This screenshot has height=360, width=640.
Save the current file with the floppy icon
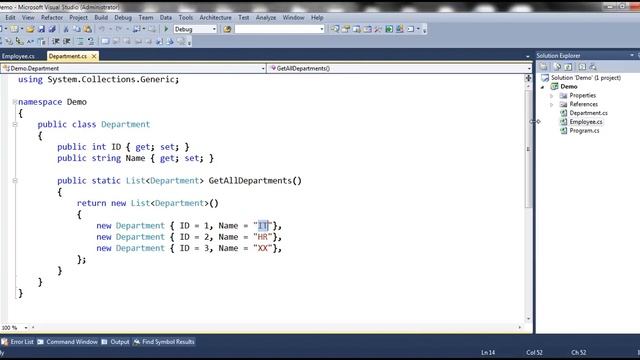coord(41,29)
